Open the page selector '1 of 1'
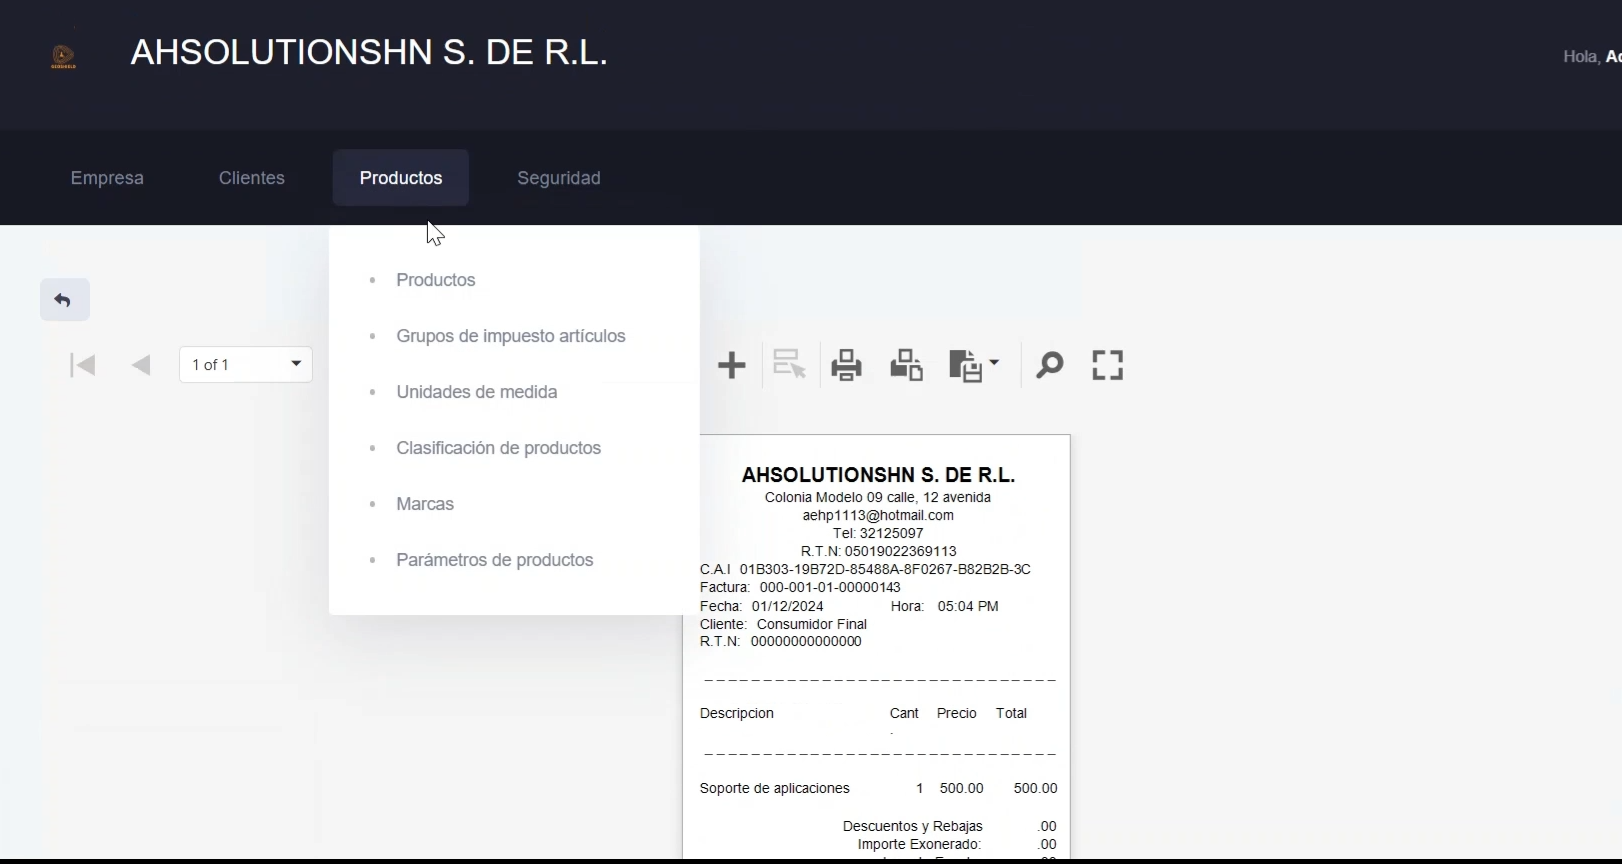The image size is (1622, 864). (x=246, y=365)
